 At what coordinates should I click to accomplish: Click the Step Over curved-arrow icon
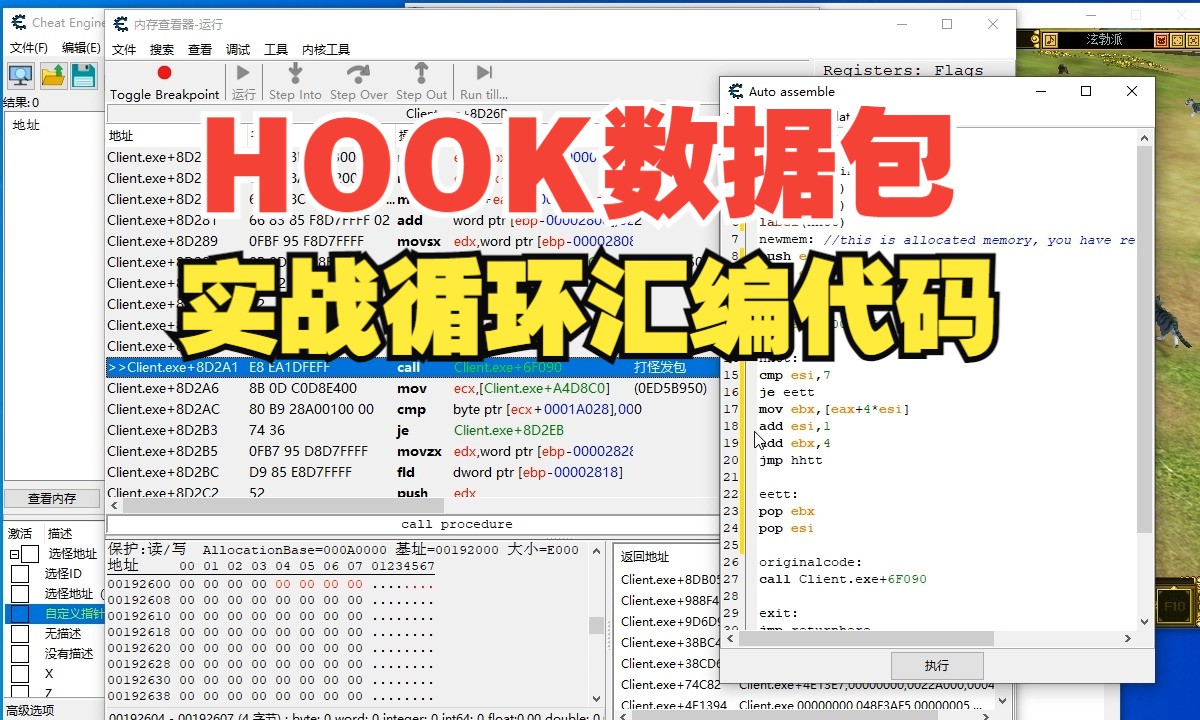tap(358, 73)
